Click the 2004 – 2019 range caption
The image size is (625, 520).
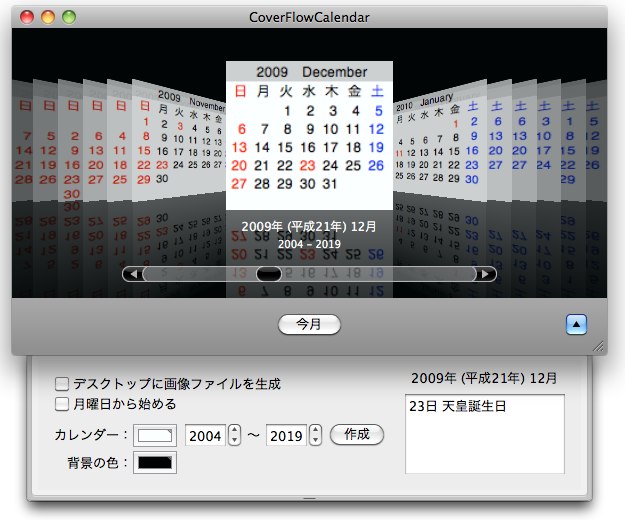[309, 244]
